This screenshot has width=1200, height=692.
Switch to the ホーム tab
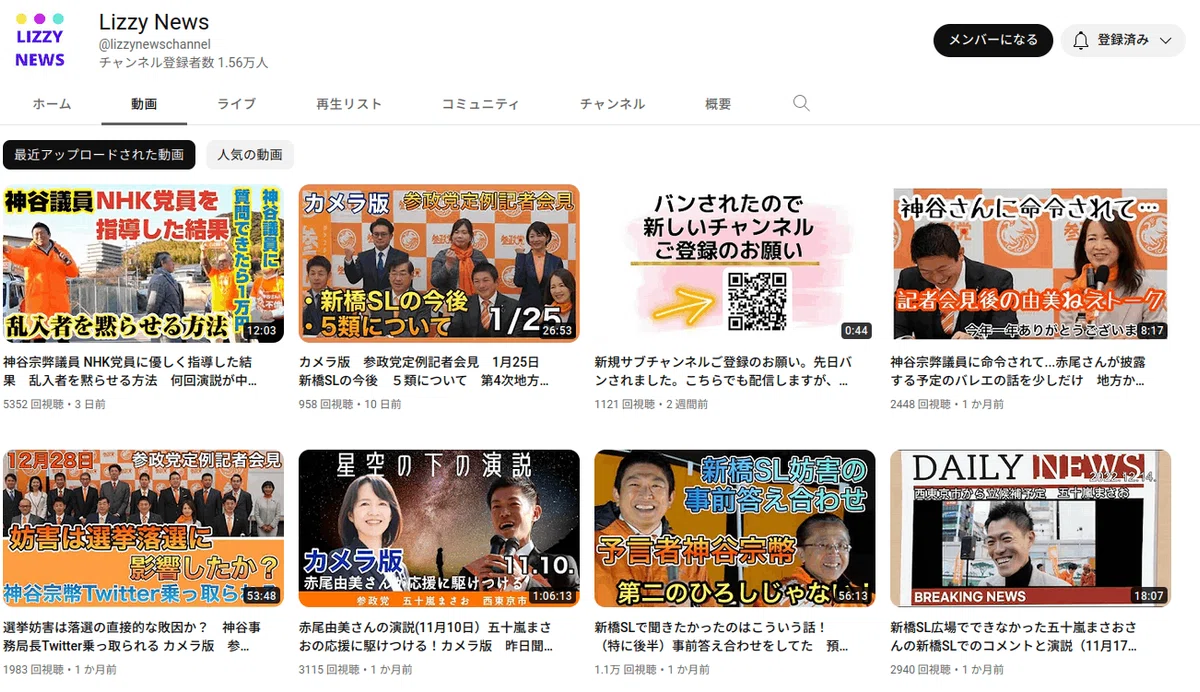pos(52,104)
